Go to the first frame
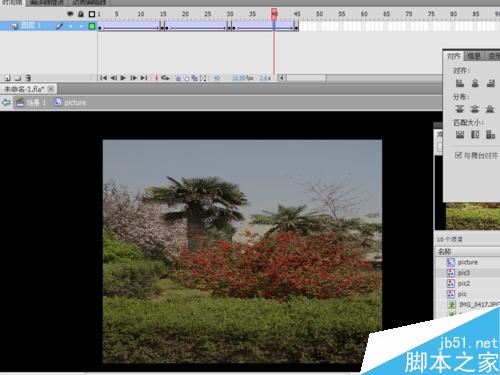This screenshot has width=500, height=375. (103, 78)
